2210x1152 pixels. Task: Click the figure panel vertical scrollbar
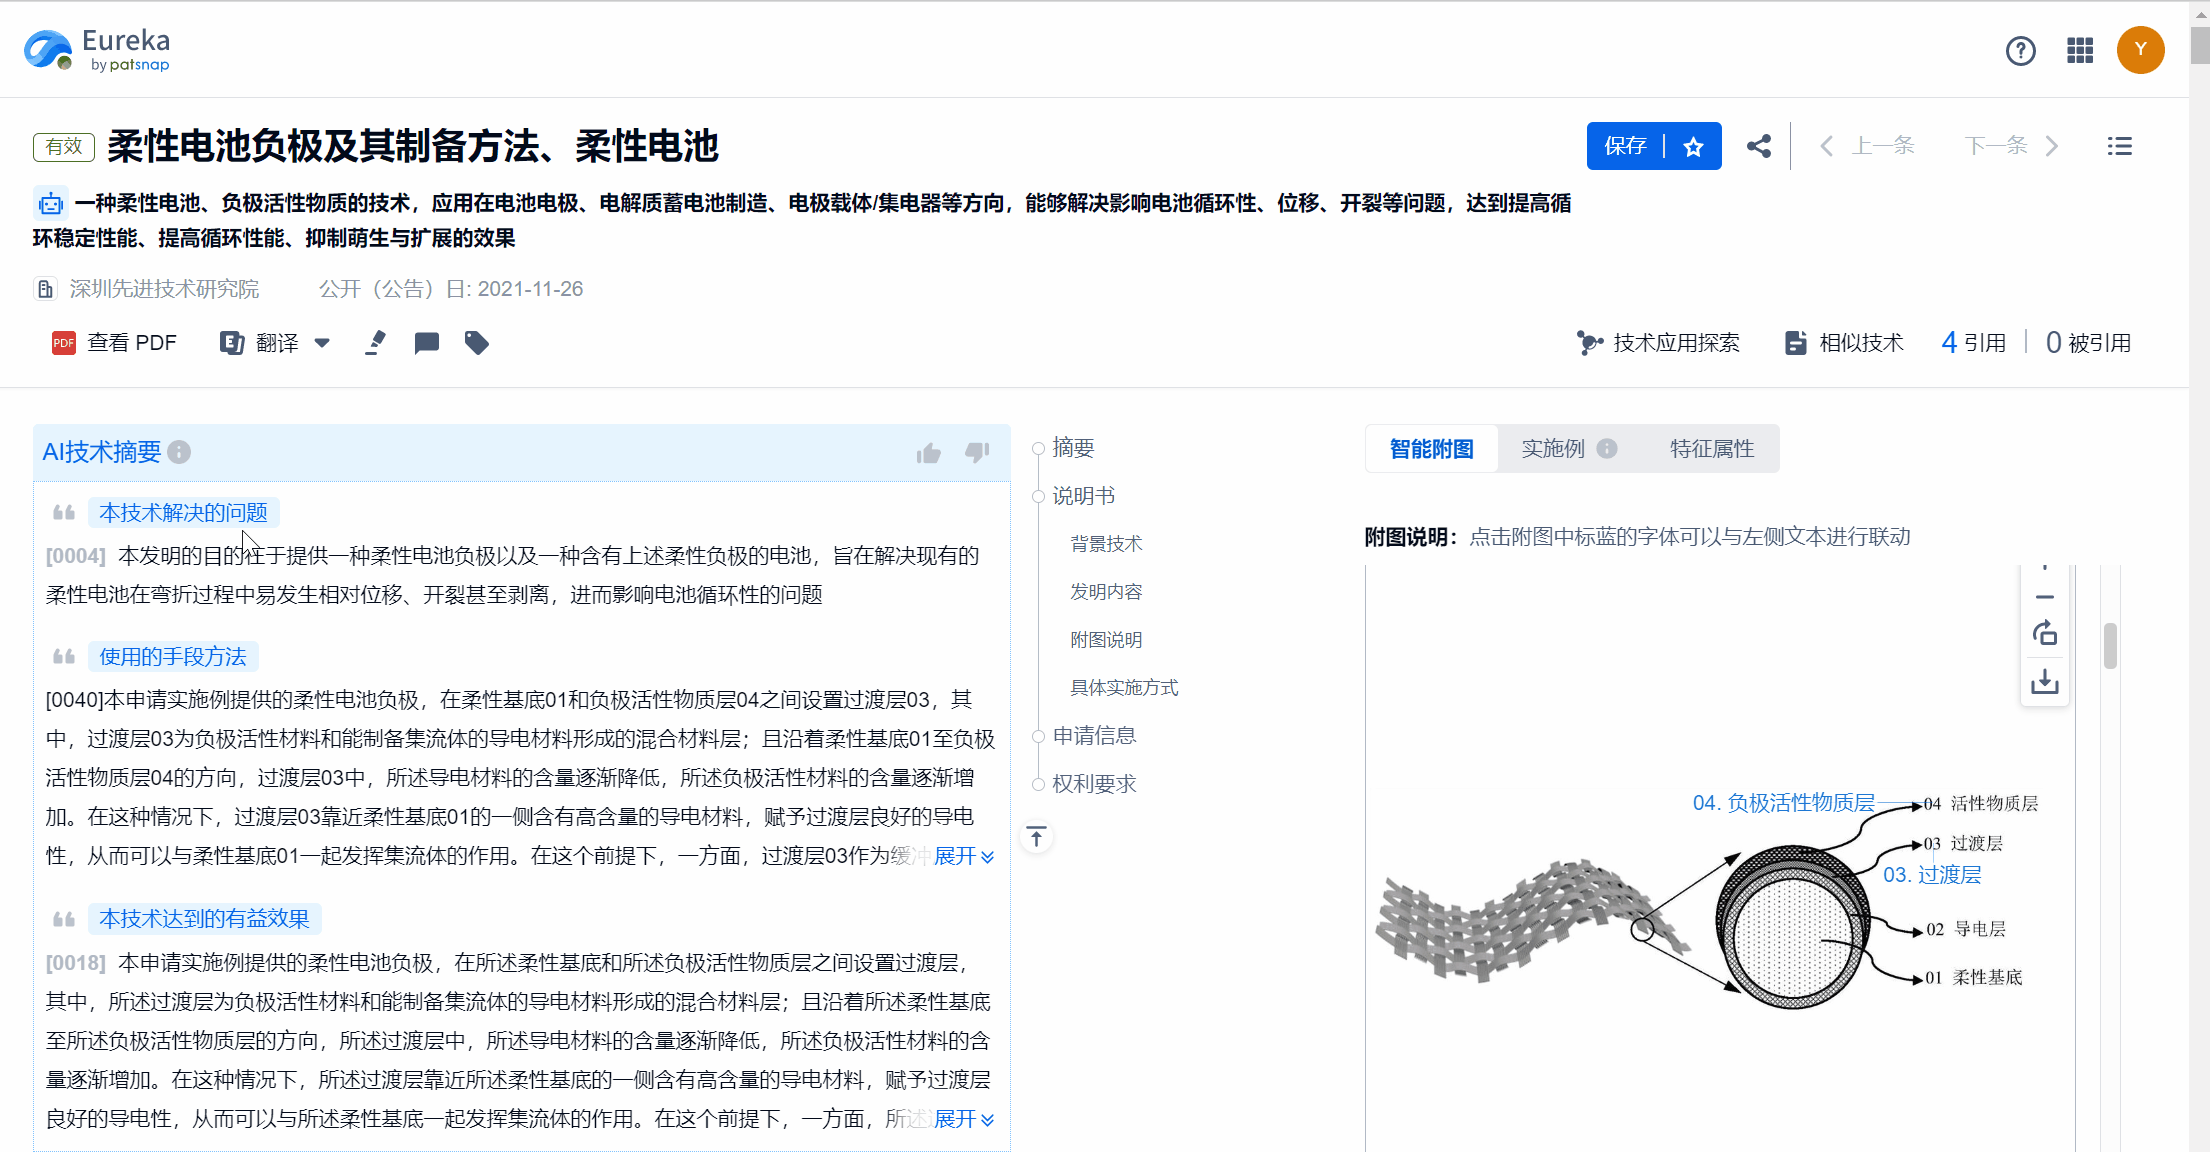2110,646
